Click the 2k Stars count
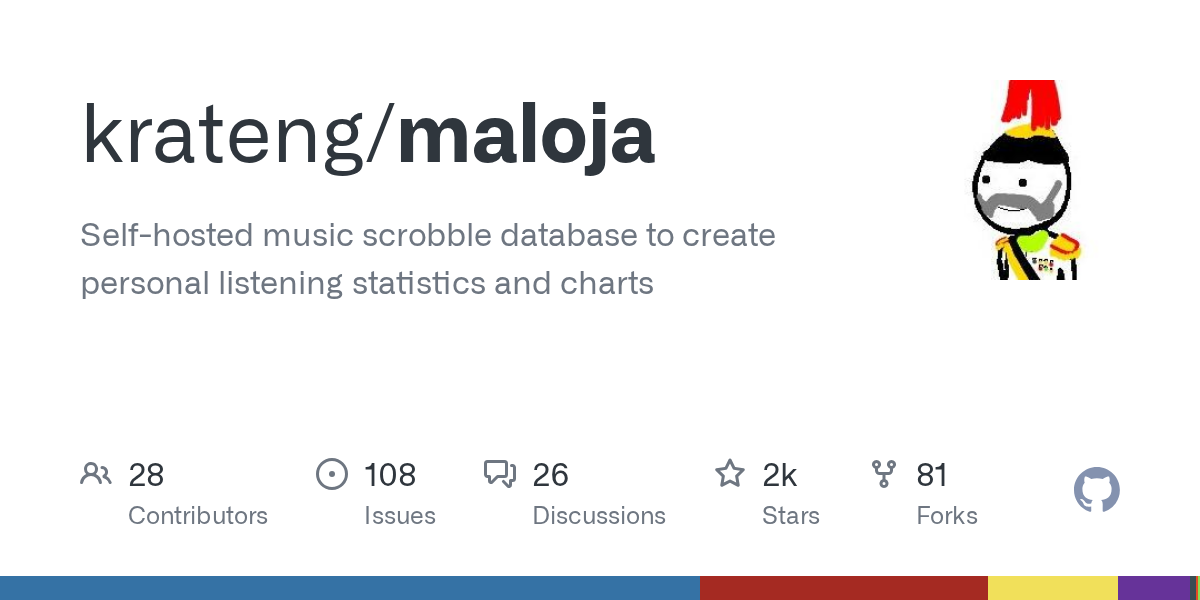This screenshot has height=600, width=1200. [780, 475]
